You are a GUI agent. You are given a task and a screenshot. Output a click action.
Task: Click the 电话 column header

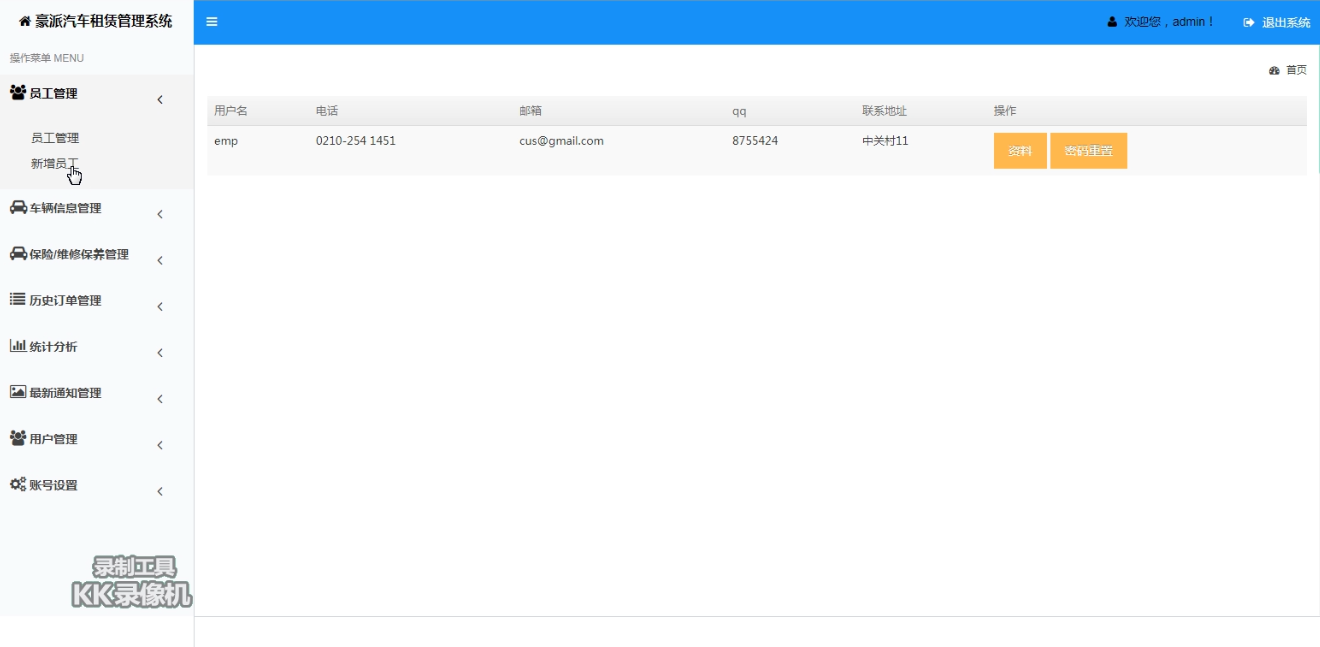click(x=327, y=111)
